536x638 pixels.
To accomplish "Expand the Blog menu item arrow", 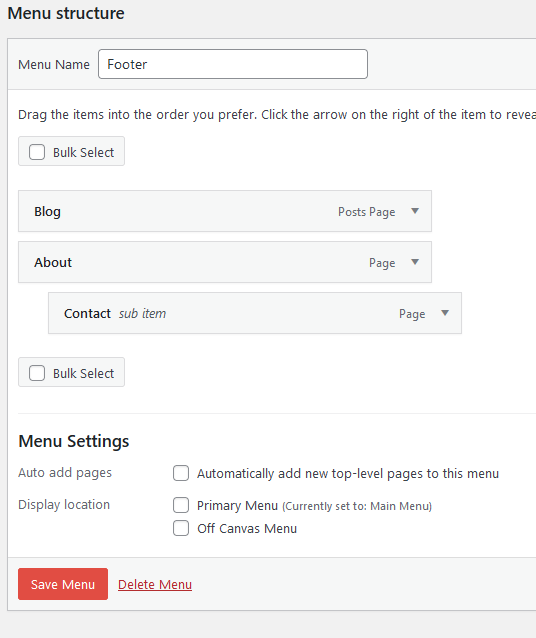I will [x=415, y=211].
